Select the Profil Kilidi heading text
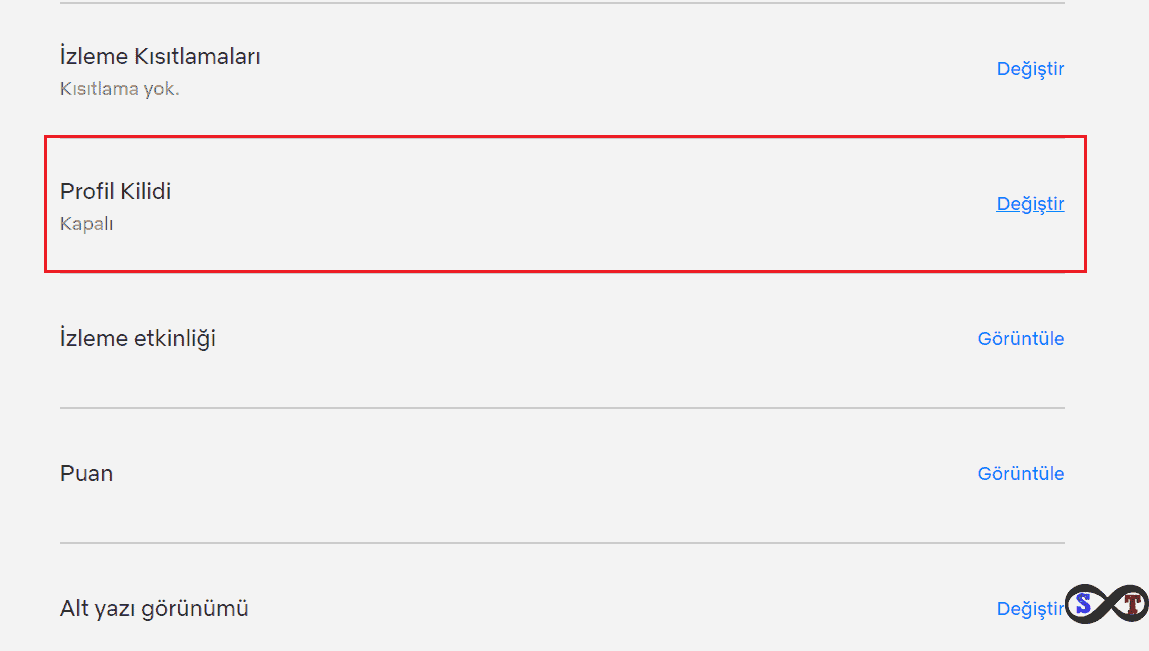The height and width of the screenshot is (651, 1149). 115,191
